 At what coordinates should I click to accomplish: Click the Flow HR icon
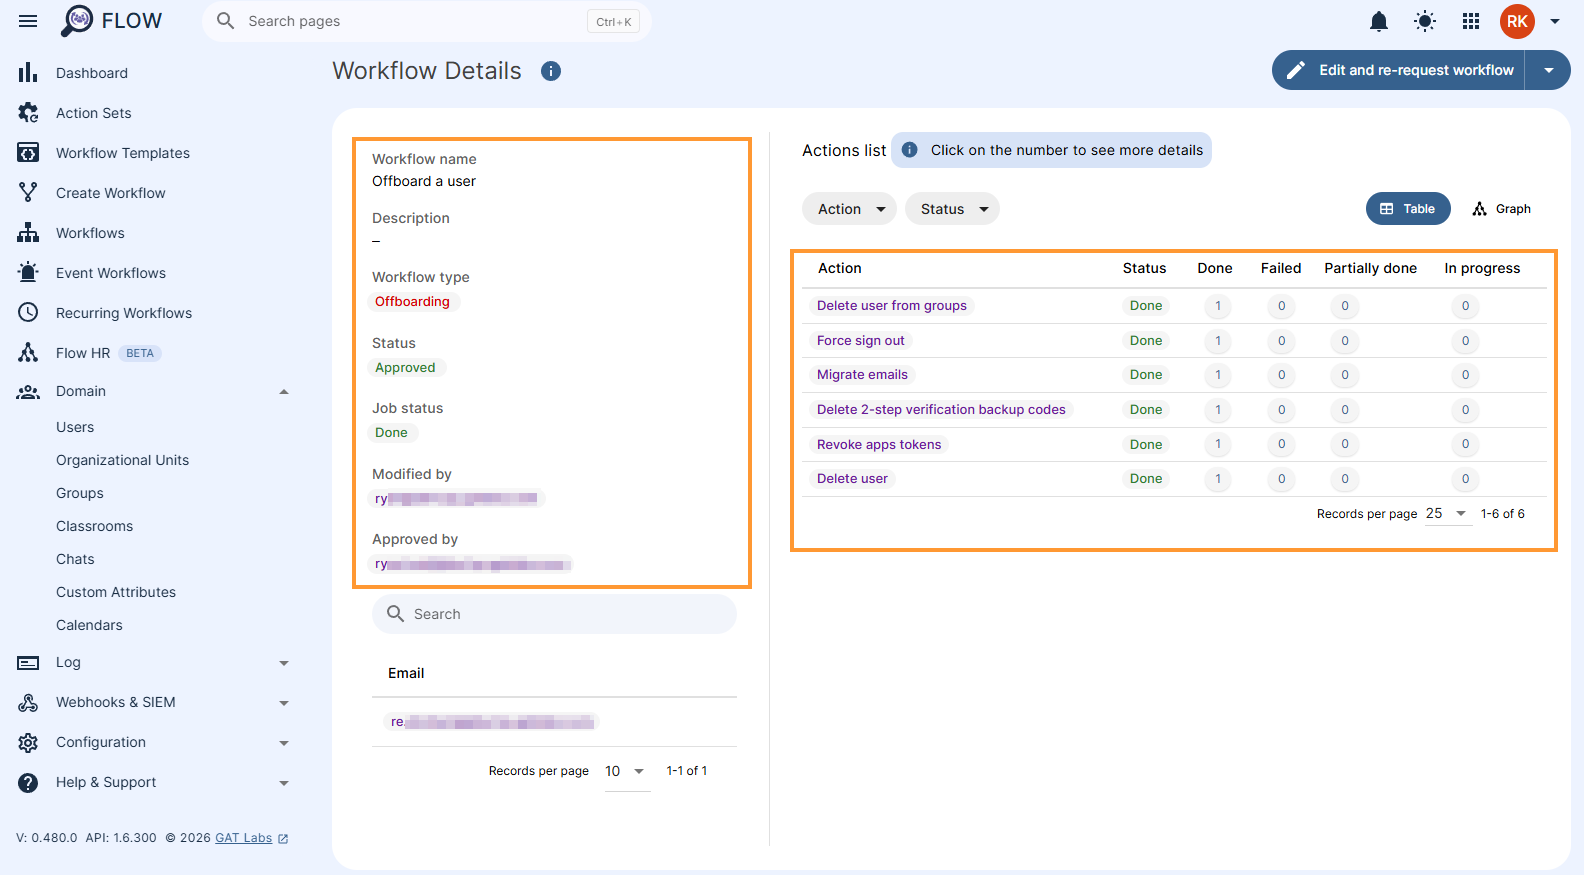click(28, 353)
